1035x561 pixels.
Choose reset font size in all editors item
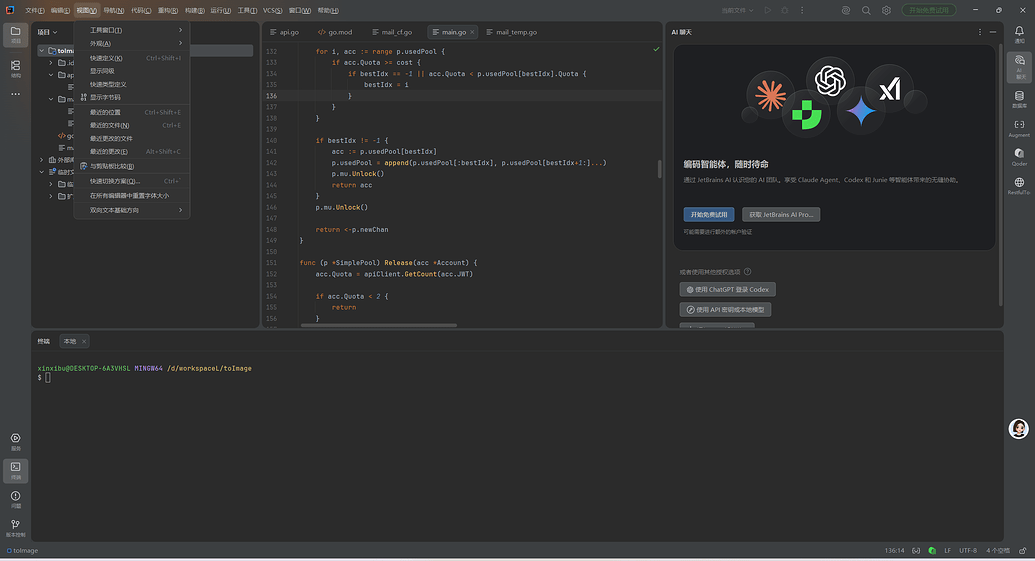(x=132, y=195)
